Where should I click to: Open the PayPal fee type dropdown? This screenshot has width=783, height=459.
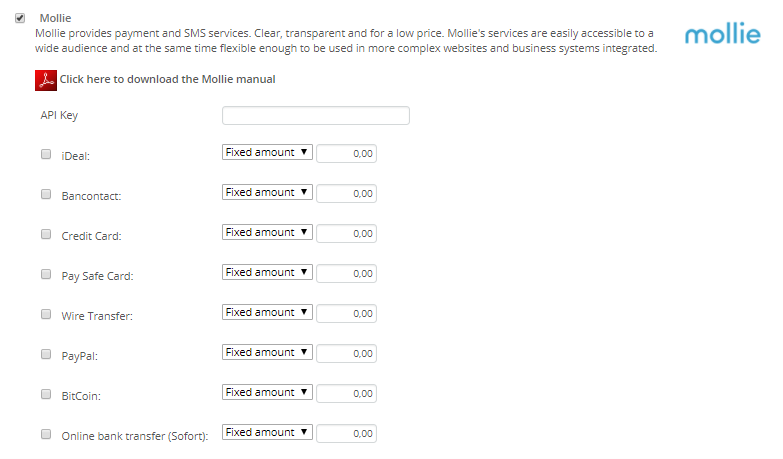coord(267,353)
